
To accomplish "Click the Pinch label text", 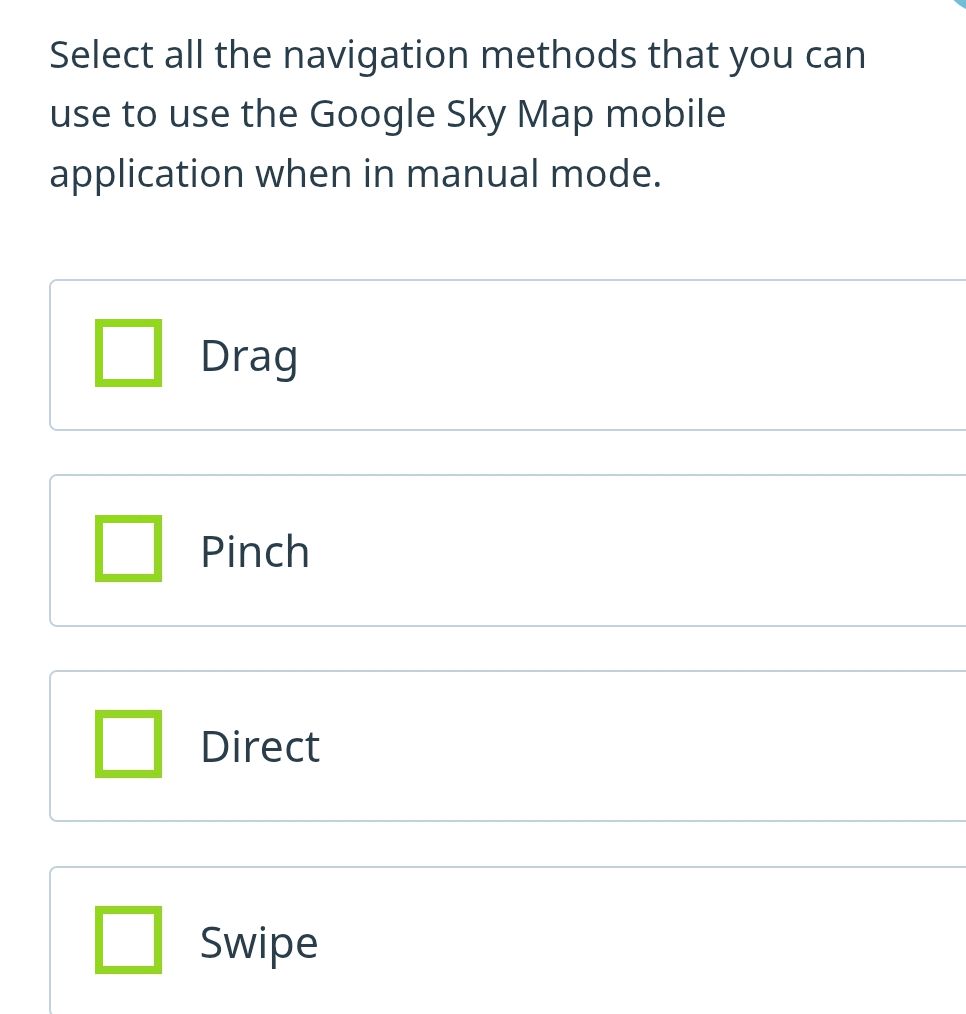I will [255, 550].
